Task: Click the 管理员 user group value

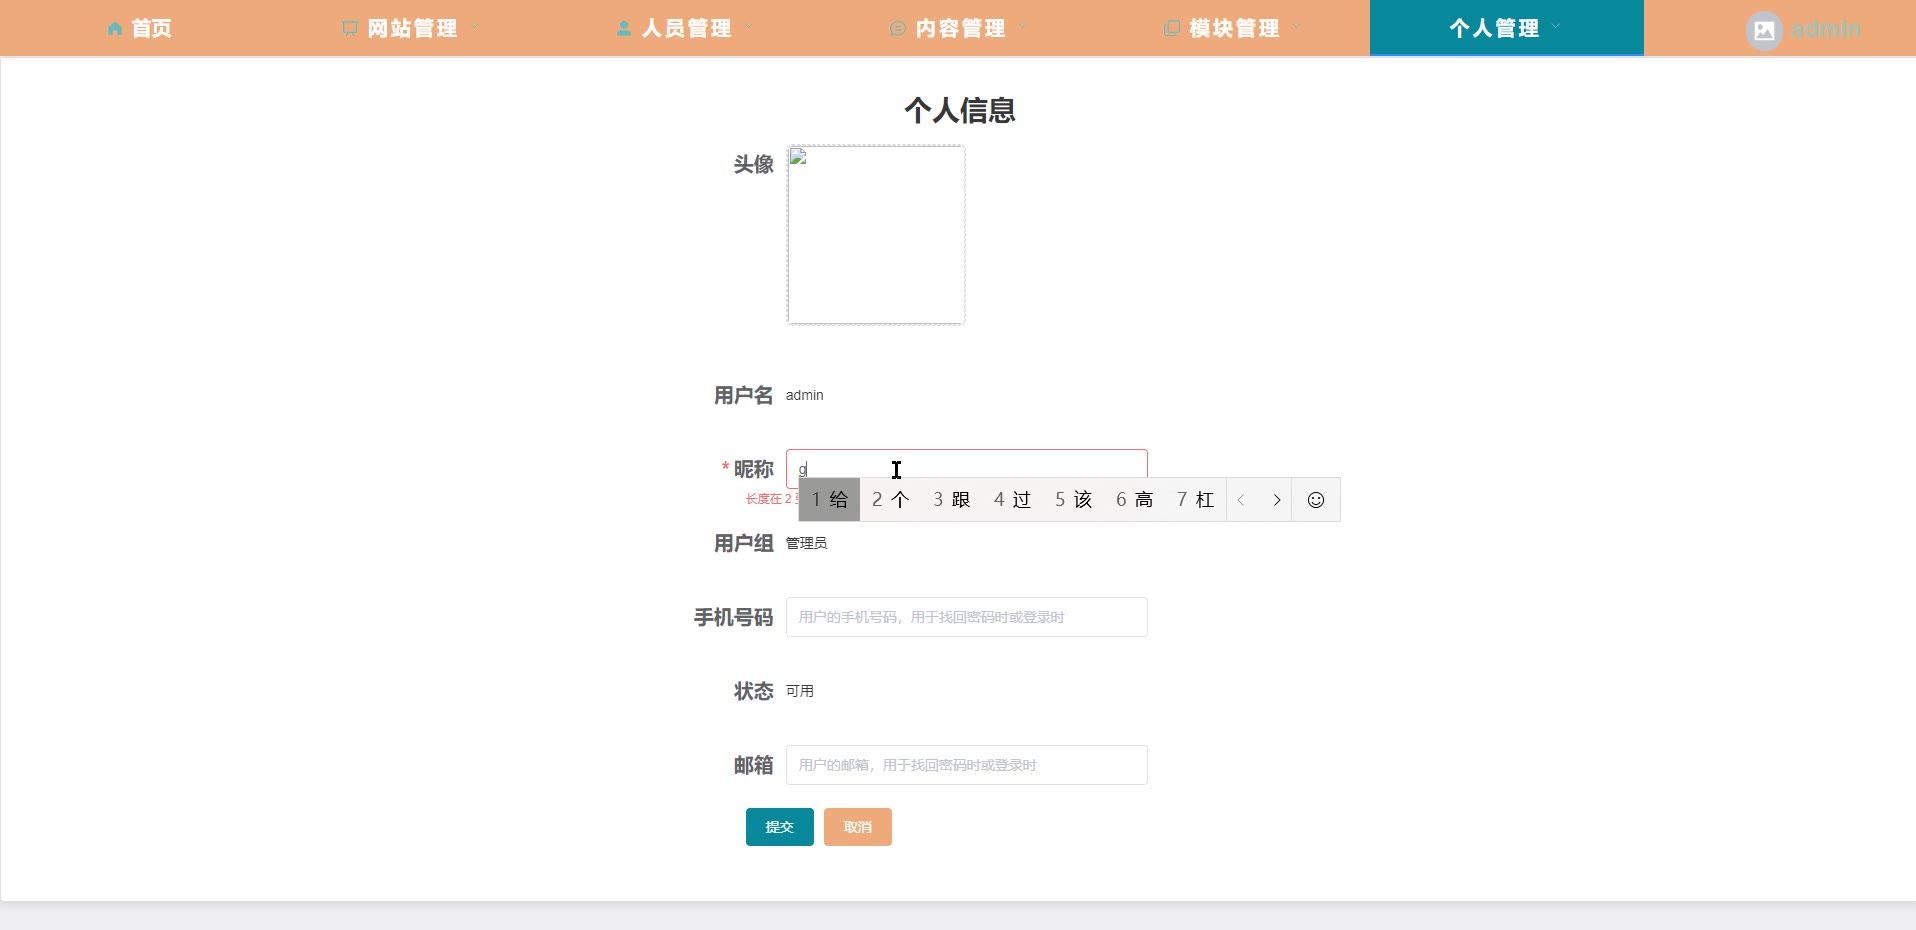Action: tap(807, 543)
